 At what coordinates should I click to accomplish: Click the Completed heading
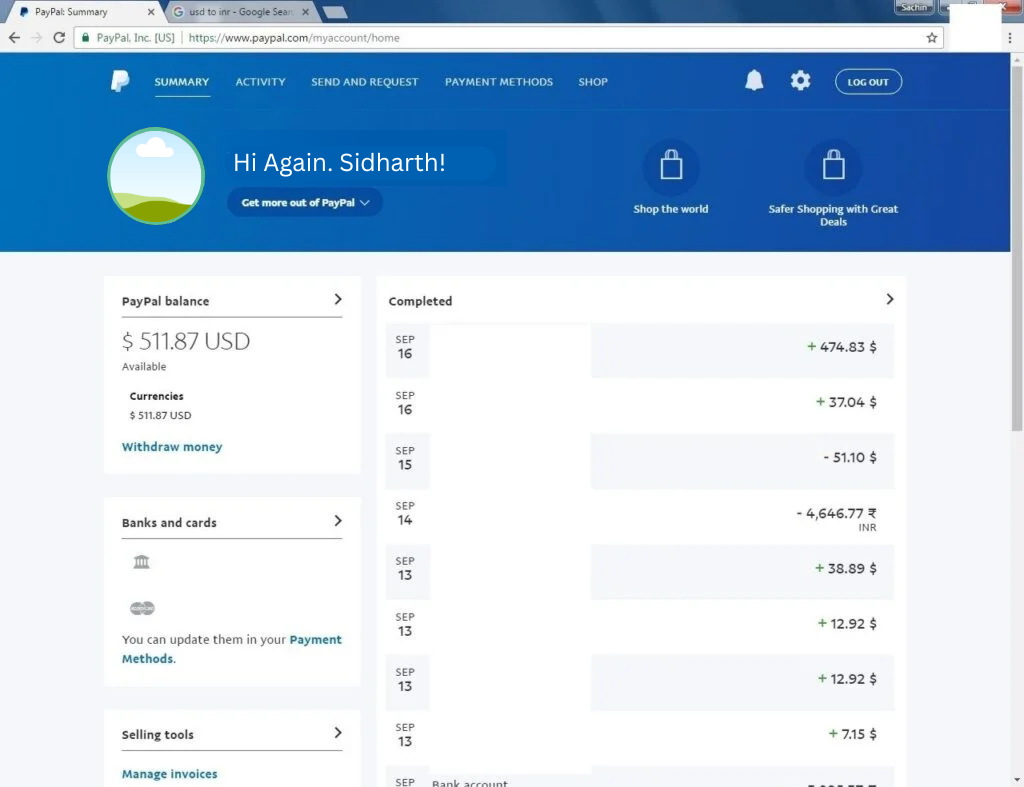click(x=421, y=301)
